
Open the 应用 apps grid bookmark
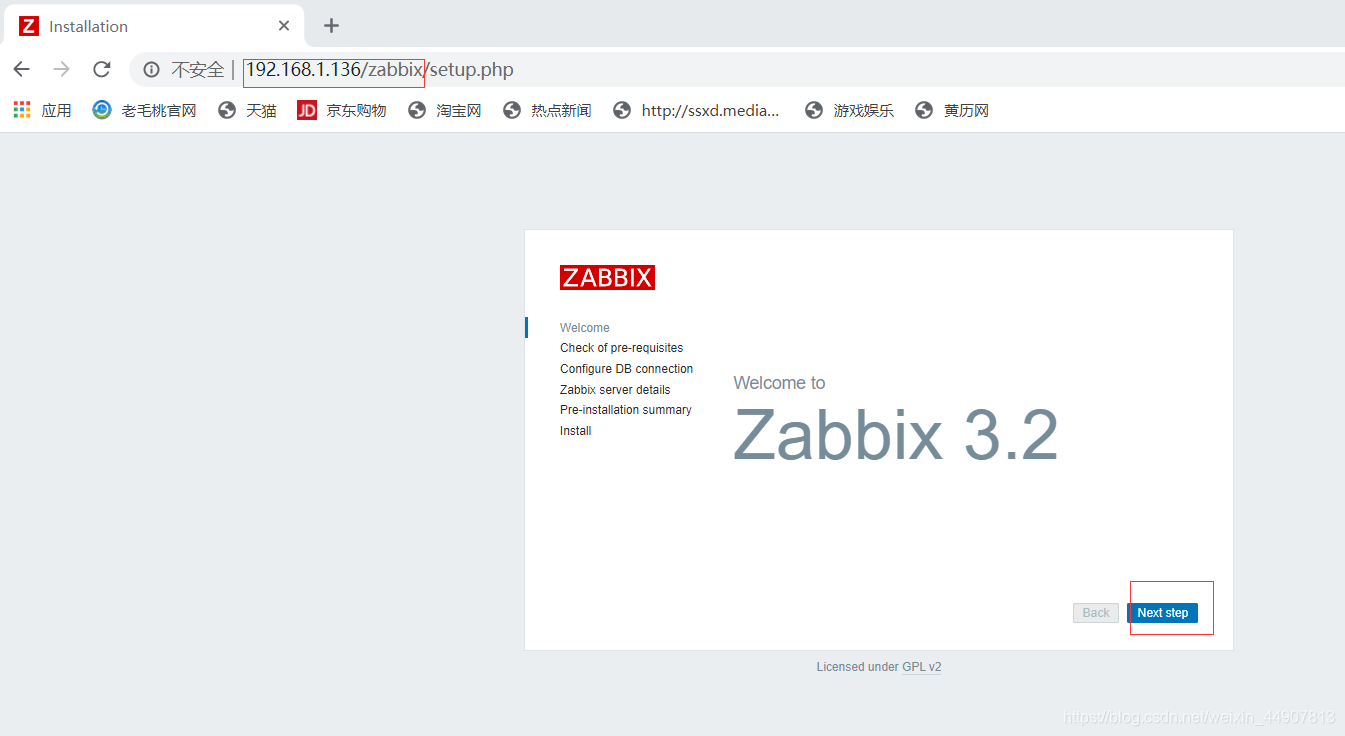click(43, 110)
